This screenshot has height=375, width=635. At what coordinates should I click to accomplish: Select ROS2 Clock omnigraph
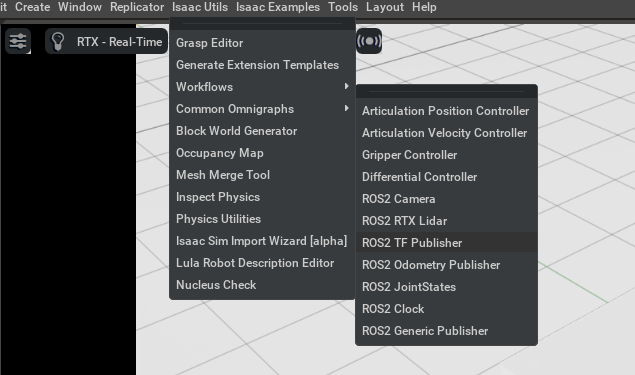point(446,309)
